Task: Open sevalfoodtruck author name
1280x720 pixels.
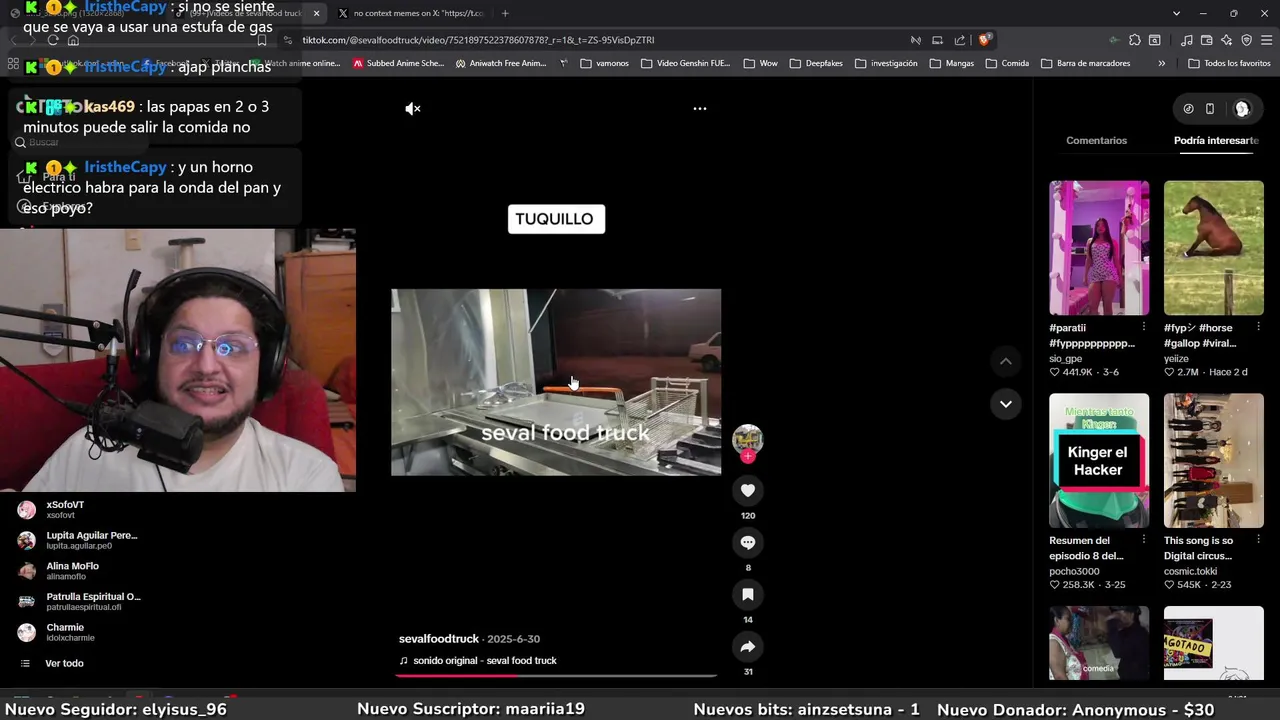Action: (x=439, y=639)
